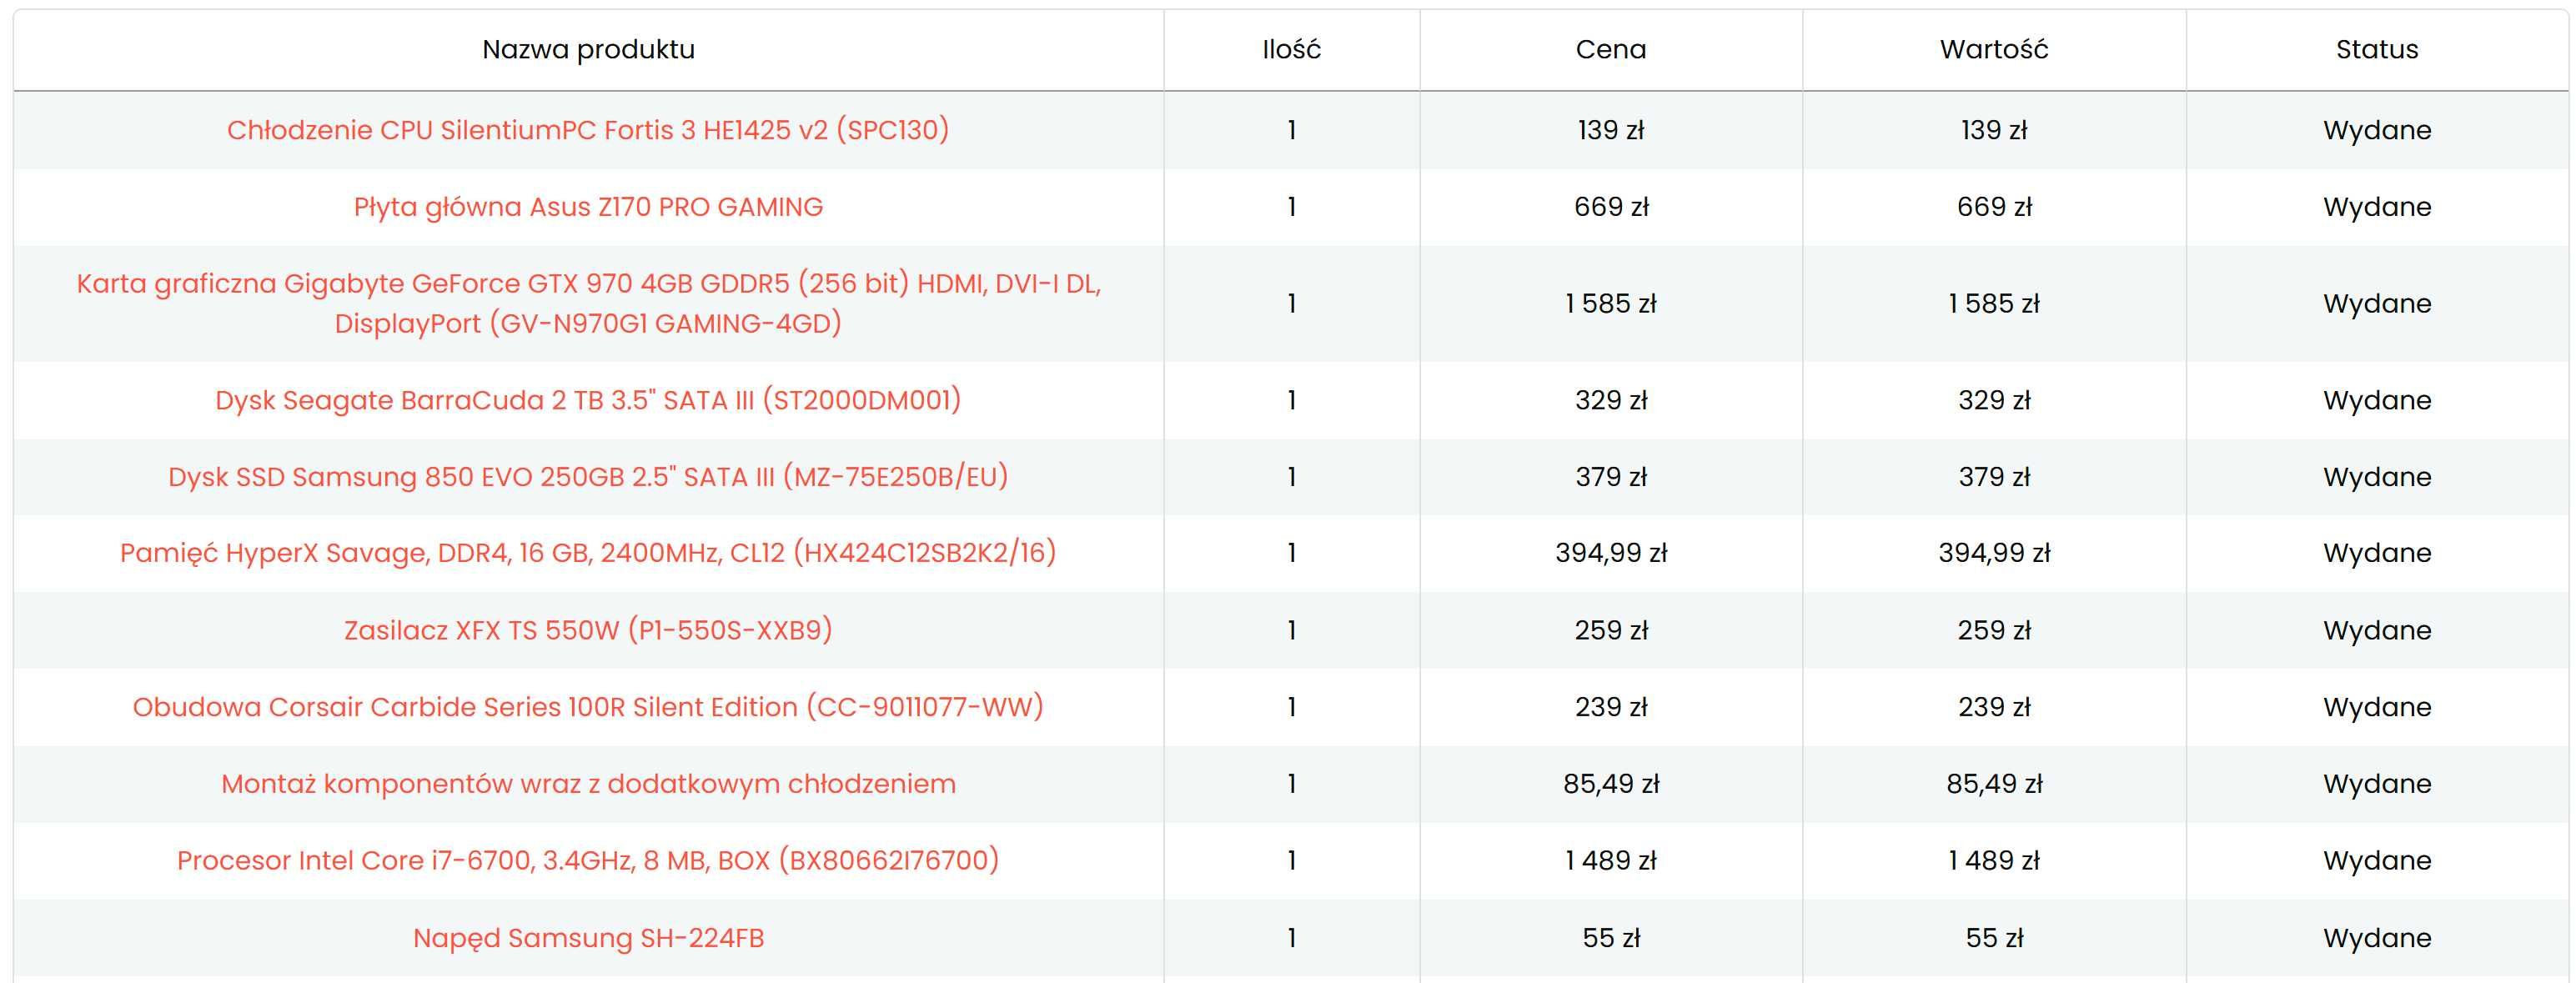Select the 239 zł price in Cena column
2576x983 pixels.
(1610, 707)
